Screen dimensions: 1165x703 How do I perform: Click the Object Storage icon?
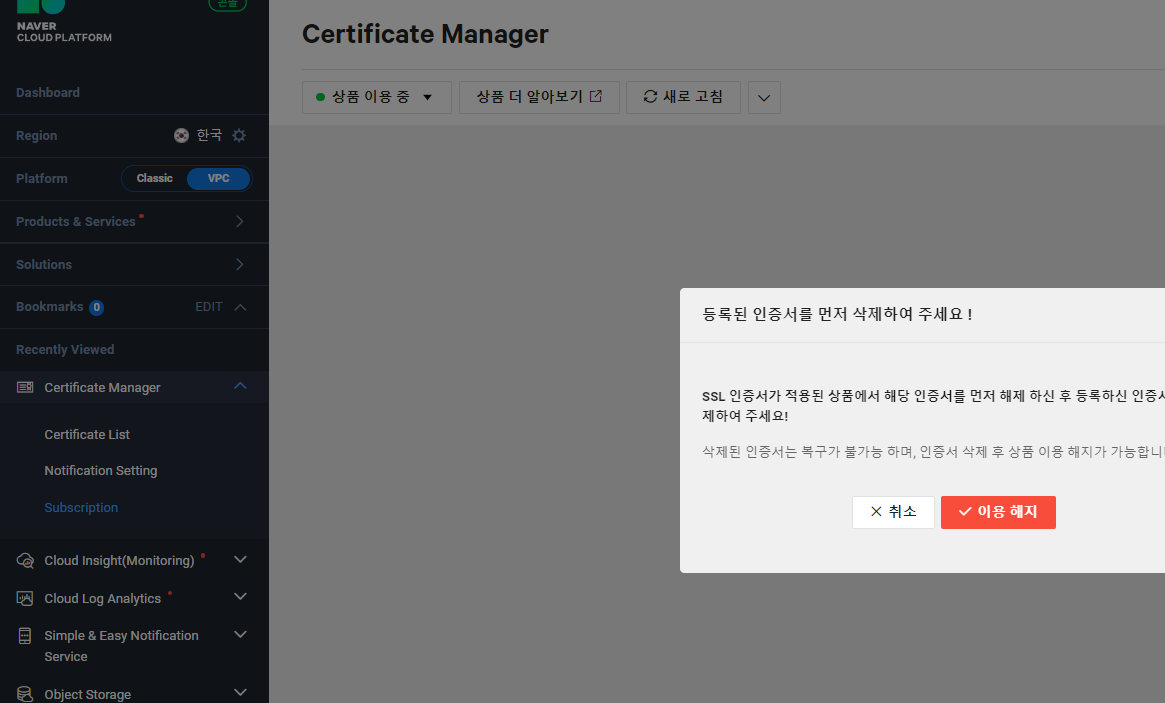pos(25,694)
